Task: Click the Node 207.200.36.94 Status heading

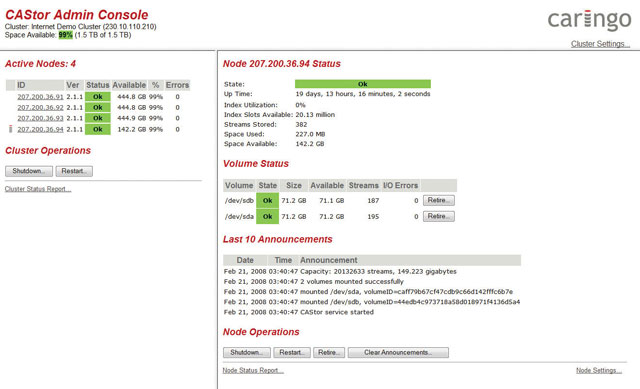Action: pos(282,64)
